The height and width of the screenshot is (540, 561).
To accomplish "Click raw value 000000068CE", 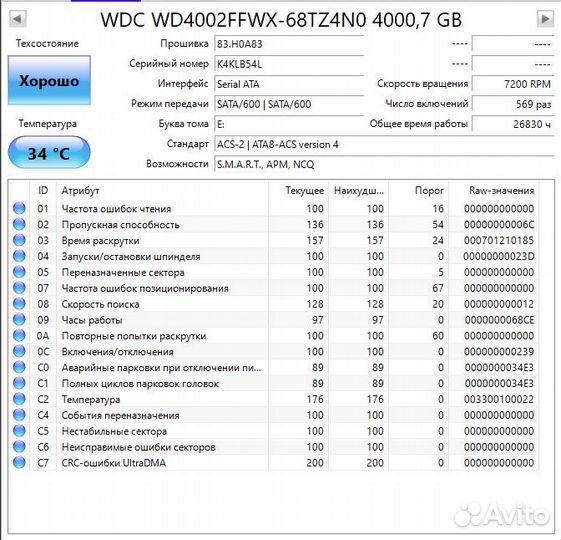I will [x=499, y=320].
